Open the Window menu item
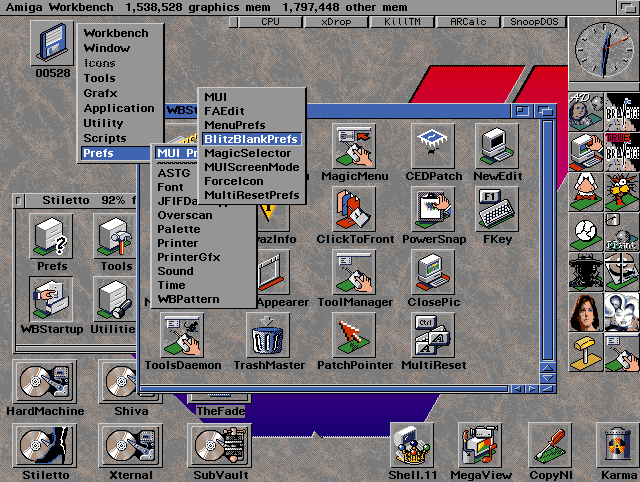The height and width of the screenshot is (482, 640). (107, 48)
